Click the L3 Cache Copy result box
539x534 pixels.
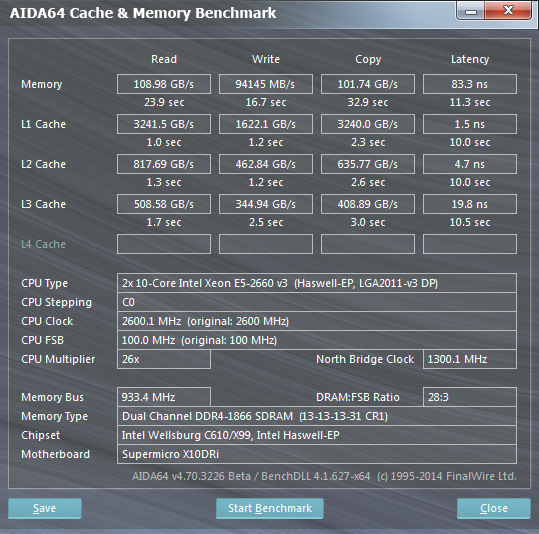(368, 204)
